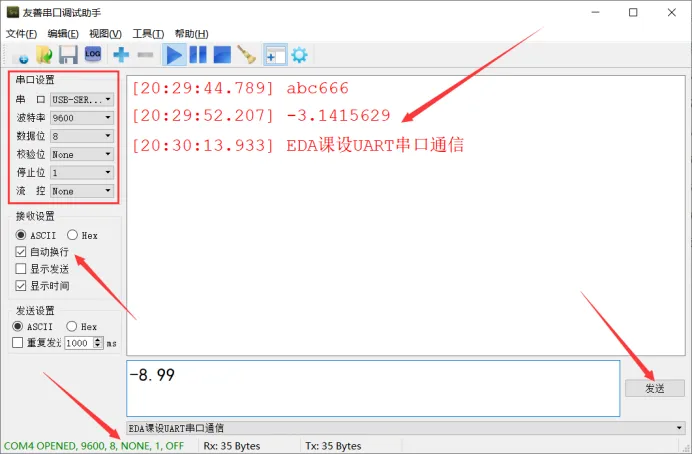The image size is (692, 454).
Task: Expand the 校验位 None dropdown
Action: coord(82,154)
